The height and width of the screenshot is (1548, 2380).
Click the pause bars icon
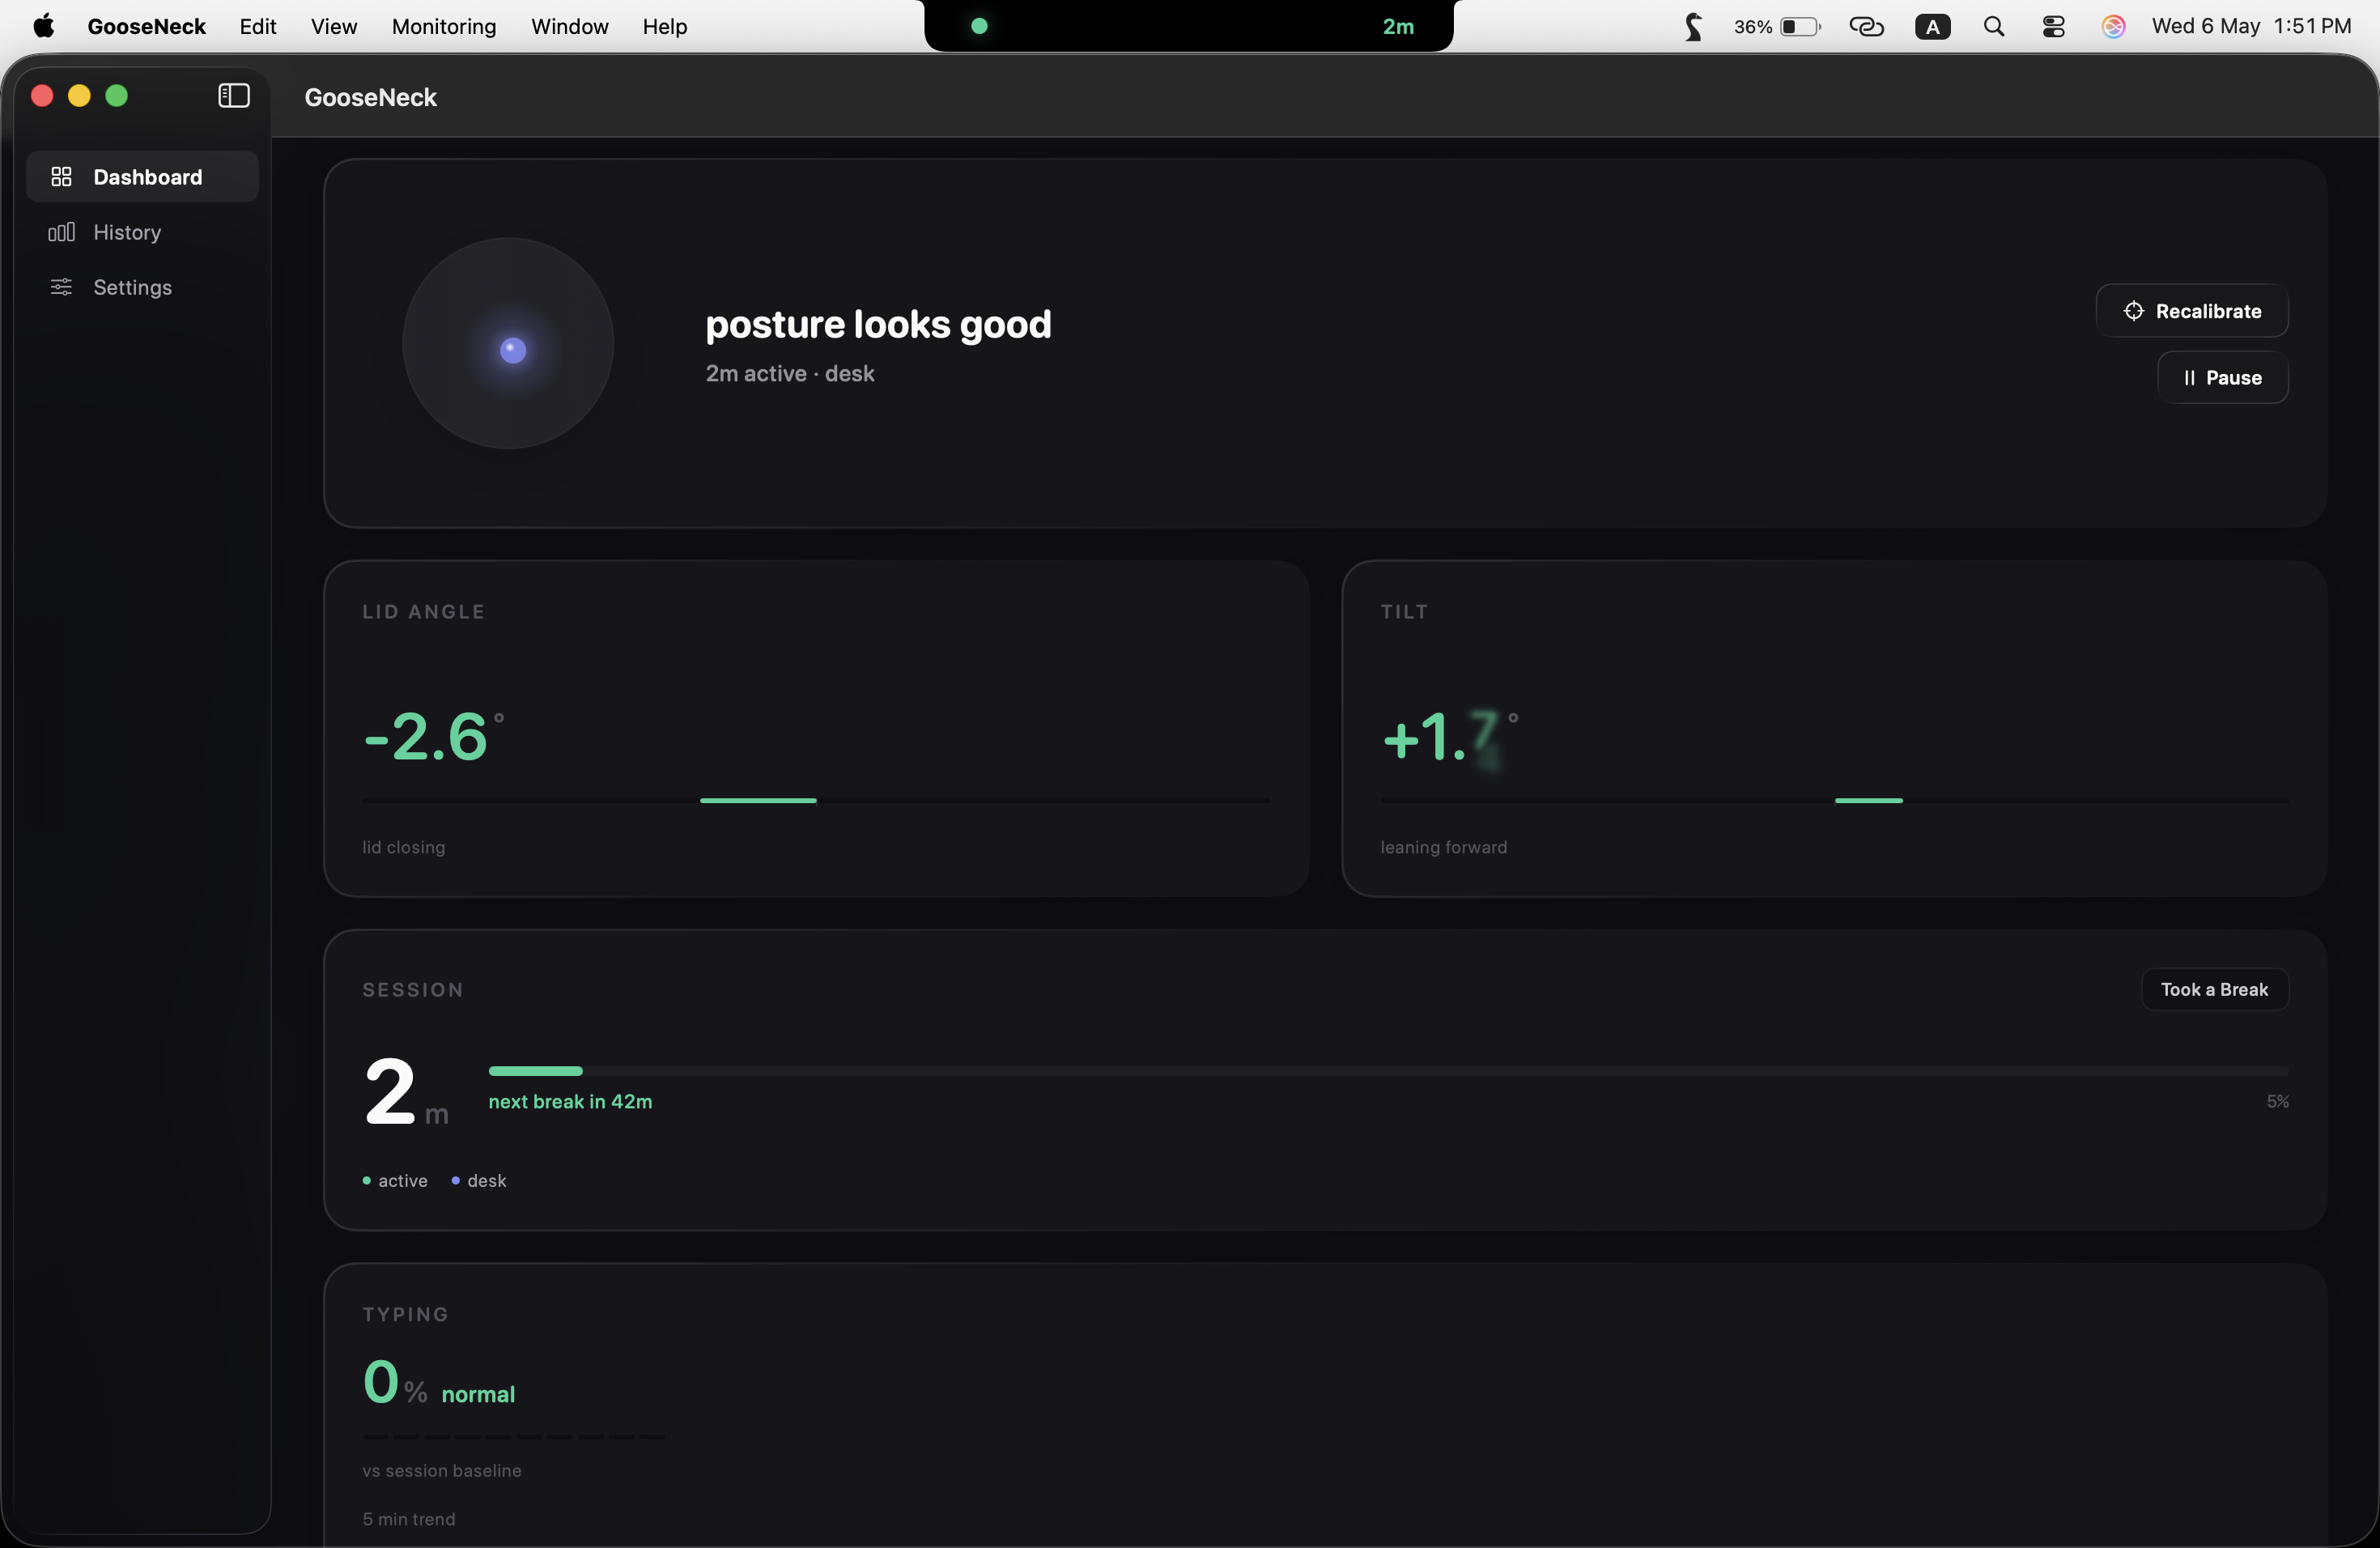(x=2190, y=378)
